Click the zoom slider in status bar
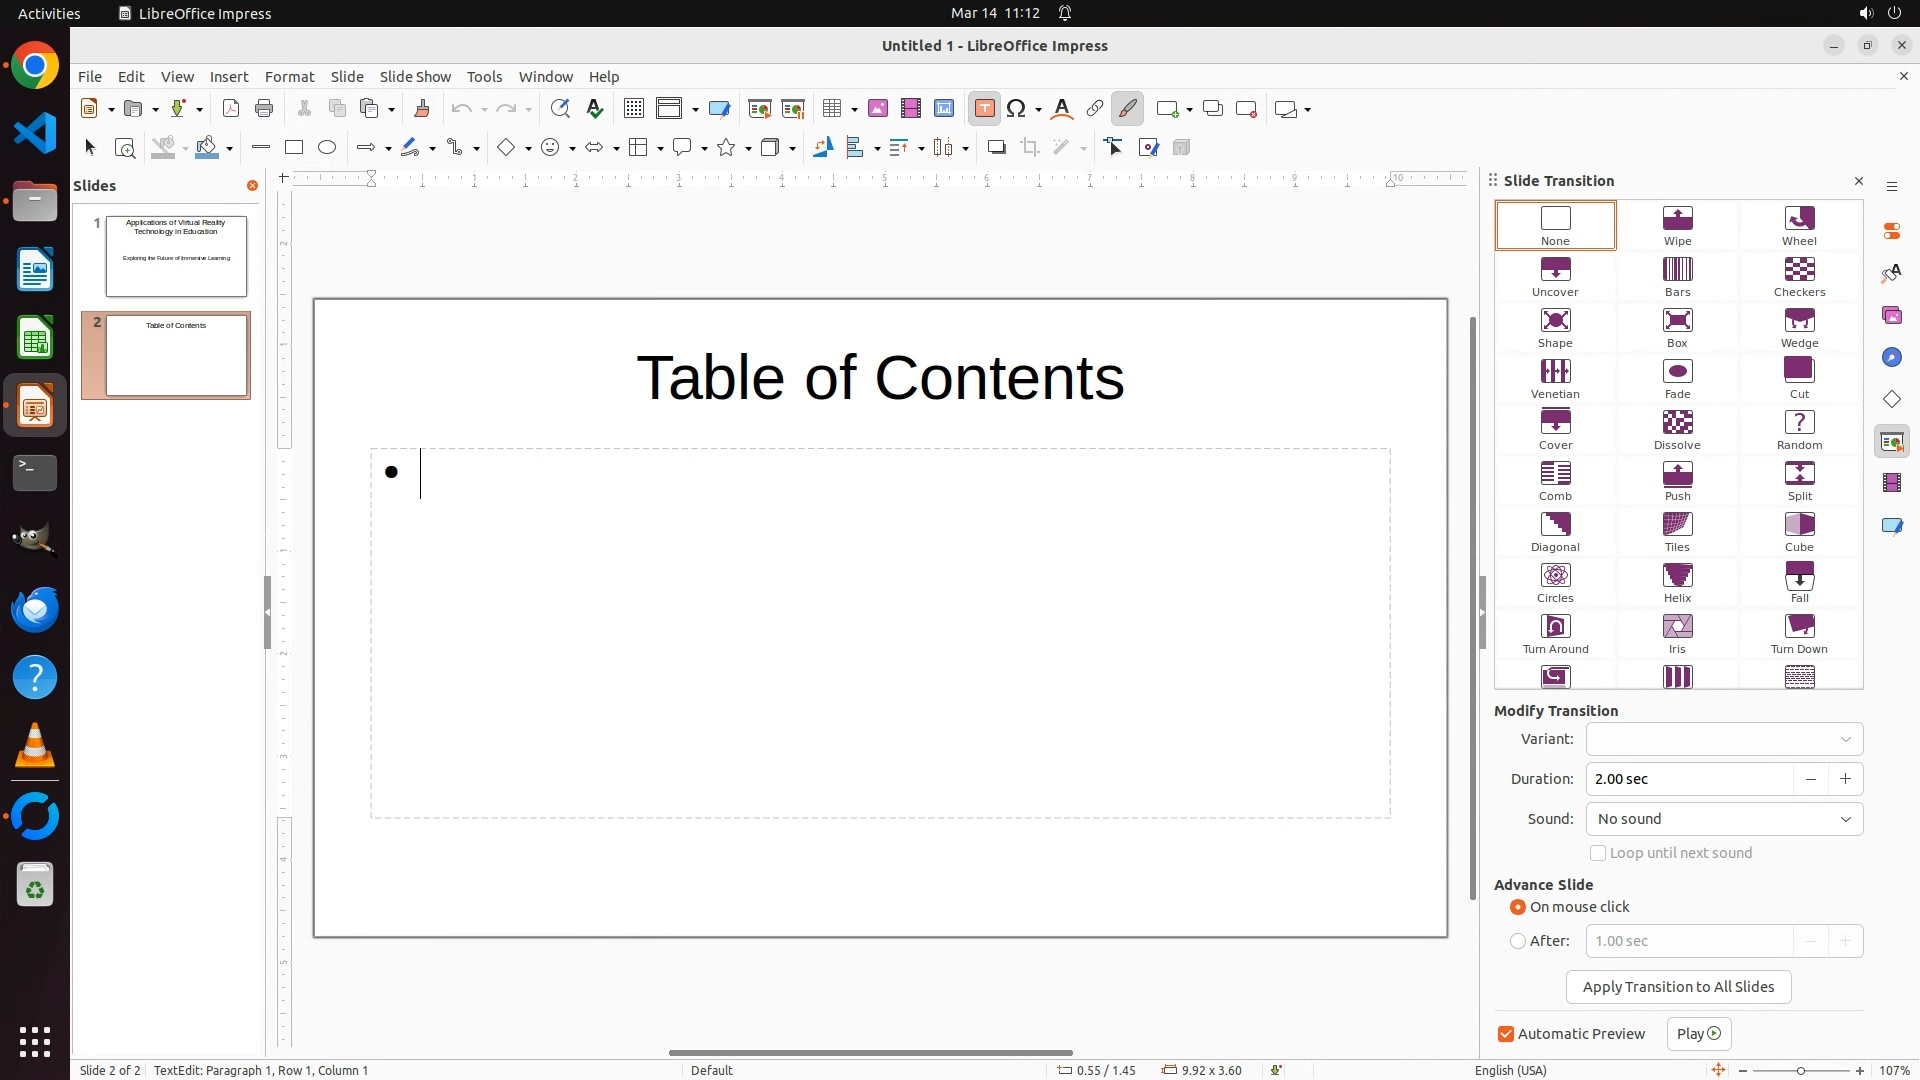The width and height of the screenshot is (1920, 1080). 1801,1071
